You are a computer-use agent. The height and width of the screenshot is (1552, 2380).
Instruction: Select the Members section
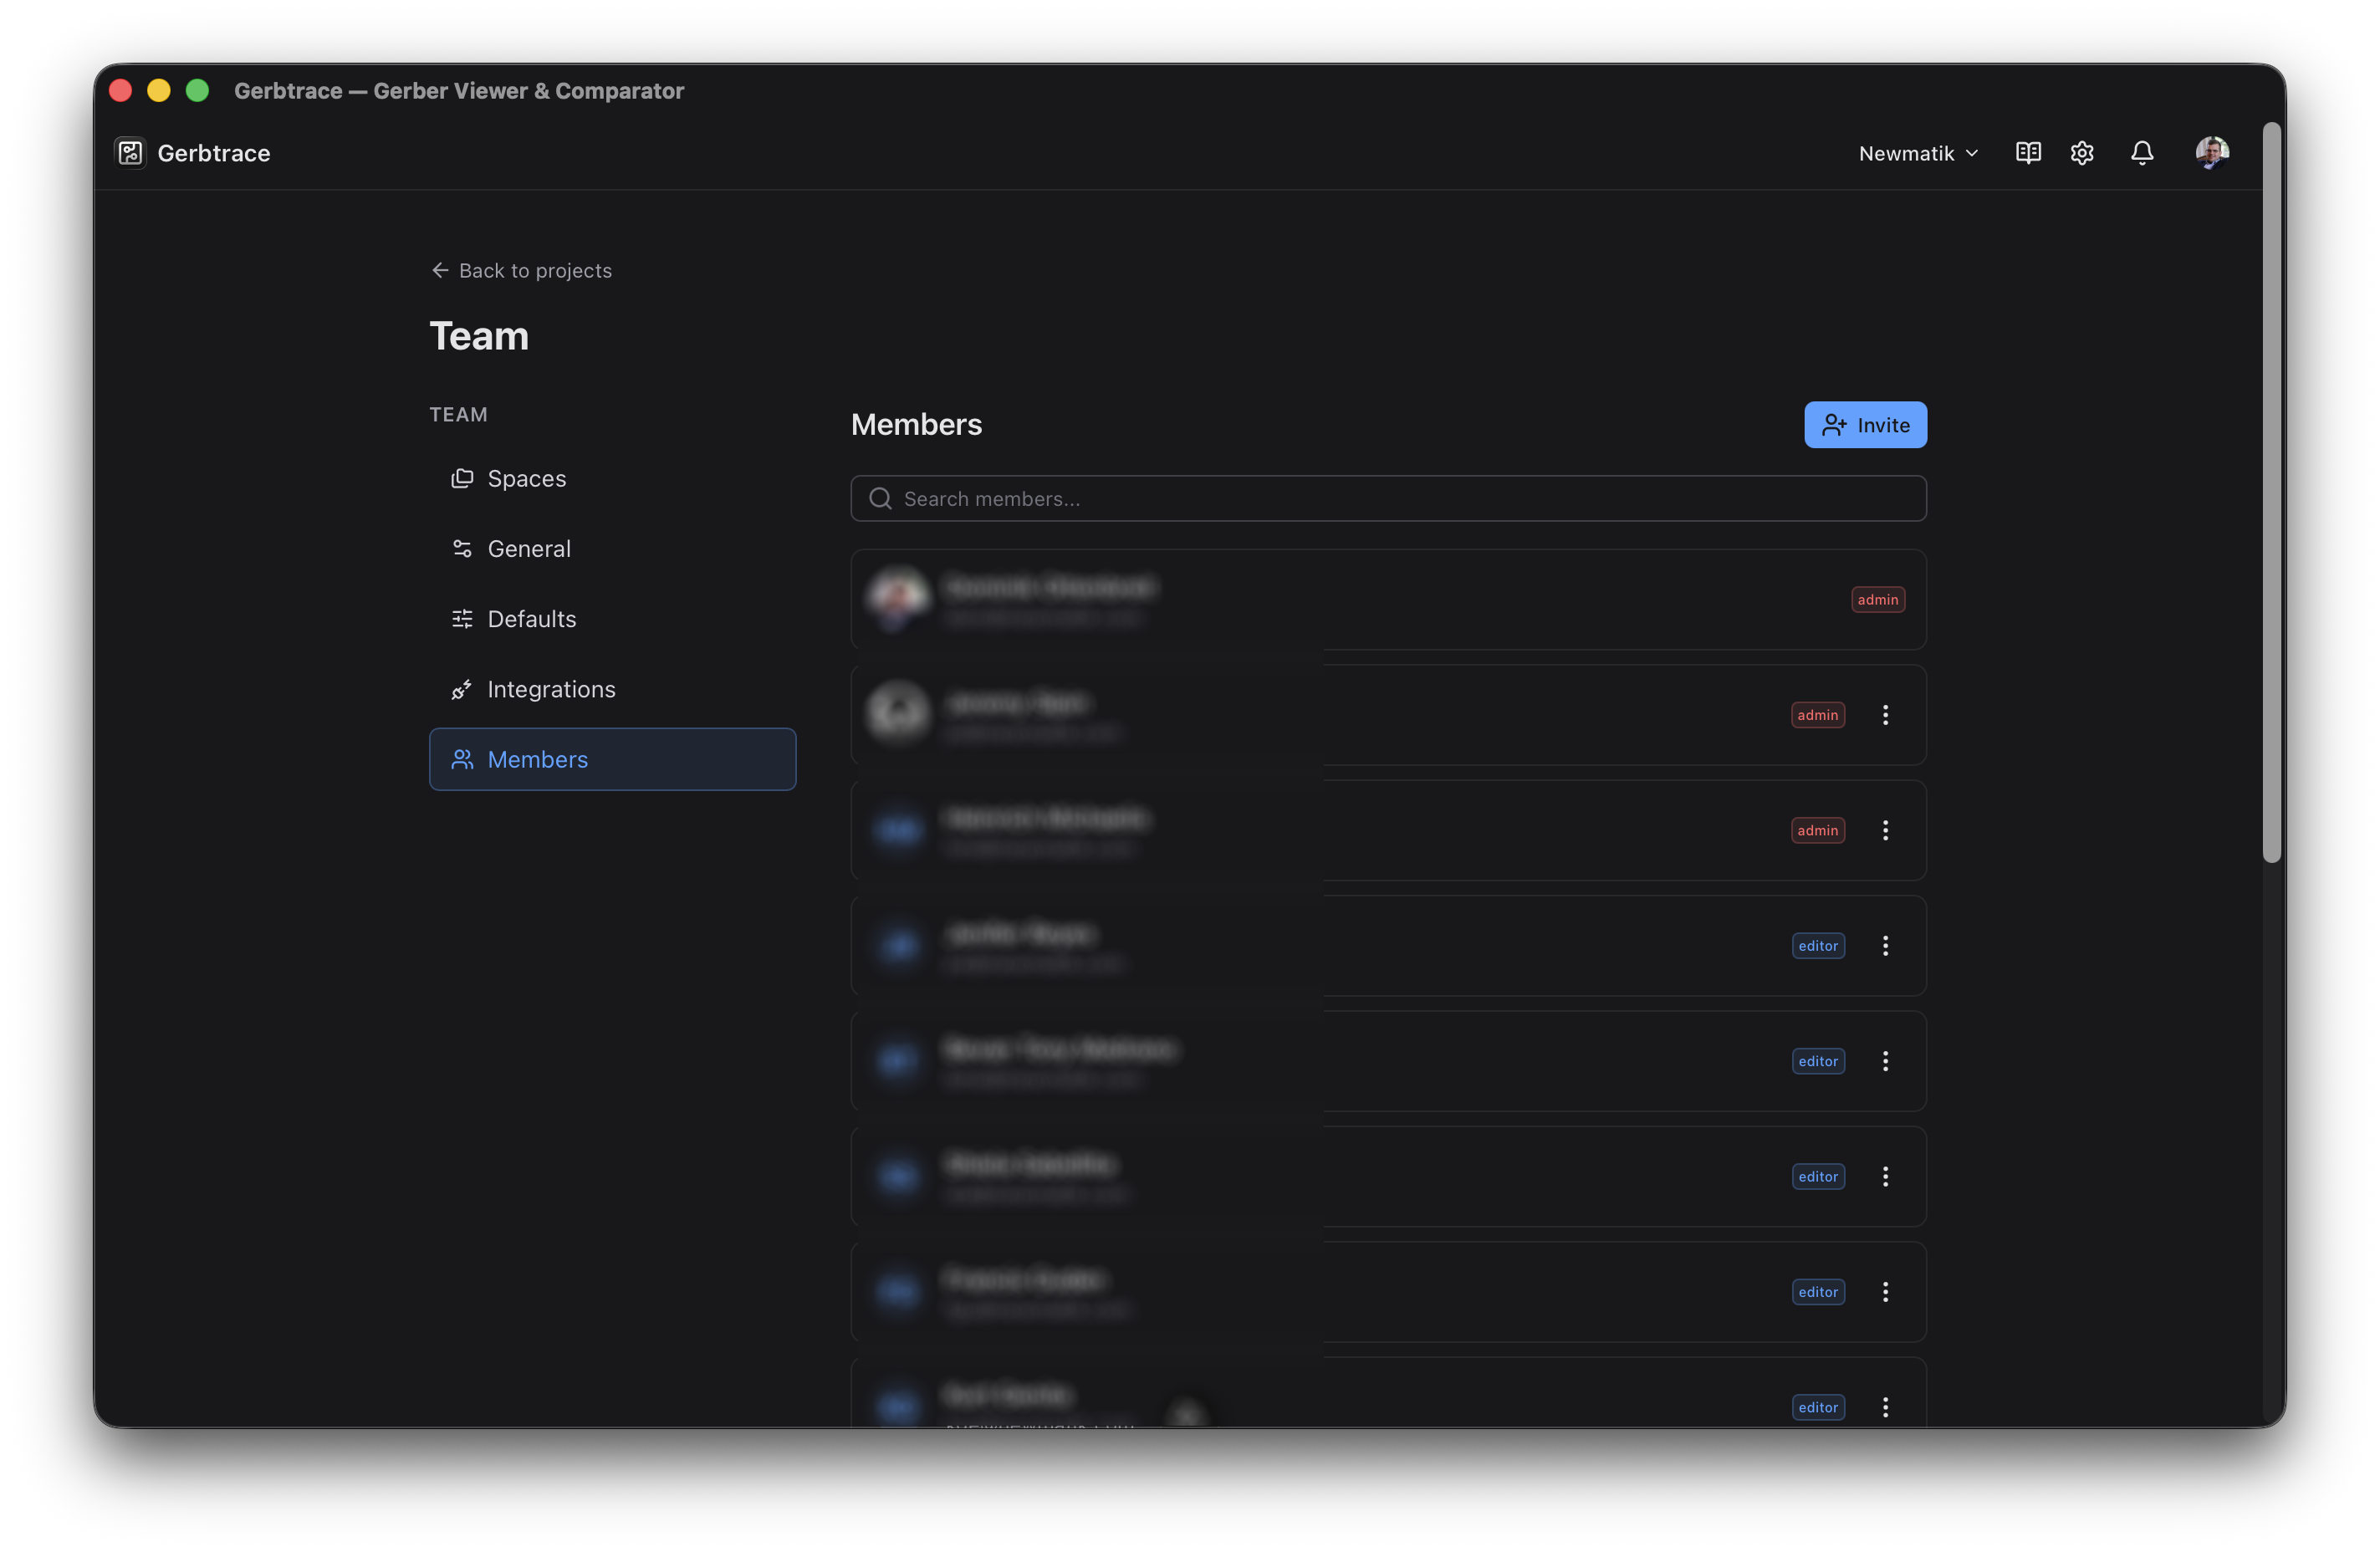[x=613, y=759]
